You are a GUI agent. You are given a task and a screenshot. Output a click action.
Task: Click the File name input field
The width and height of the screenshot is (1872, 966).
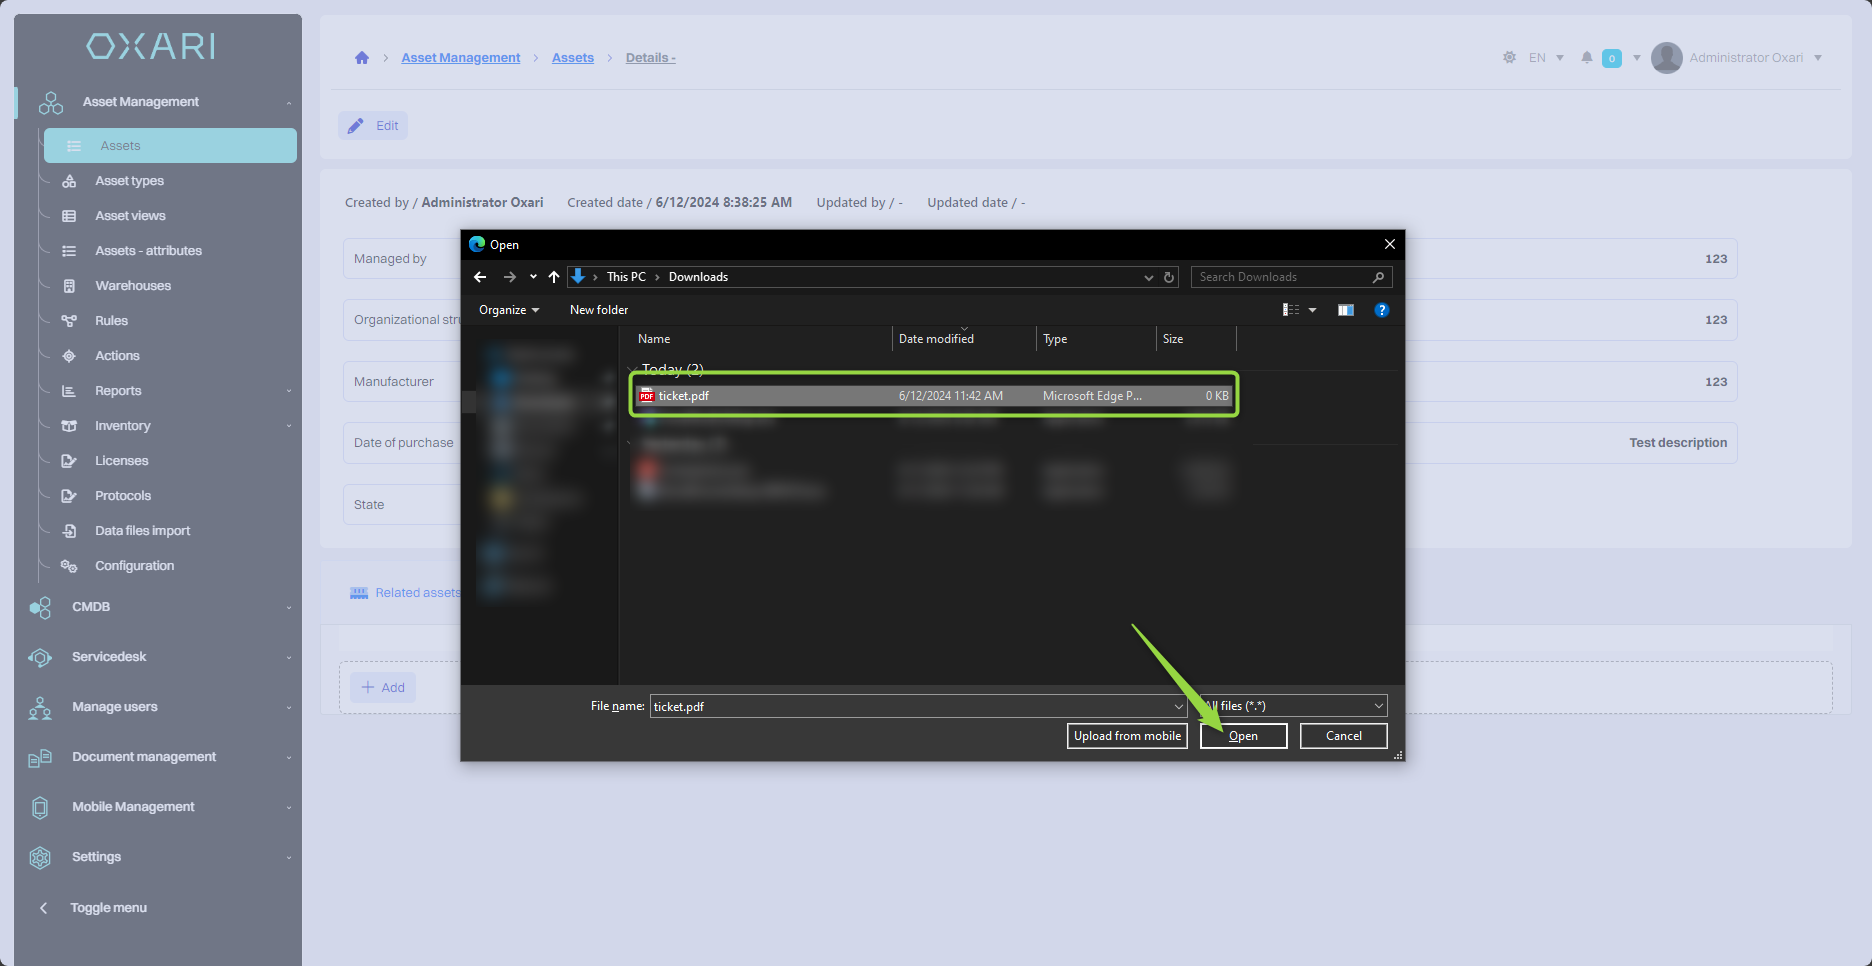(x=910, y=706)
